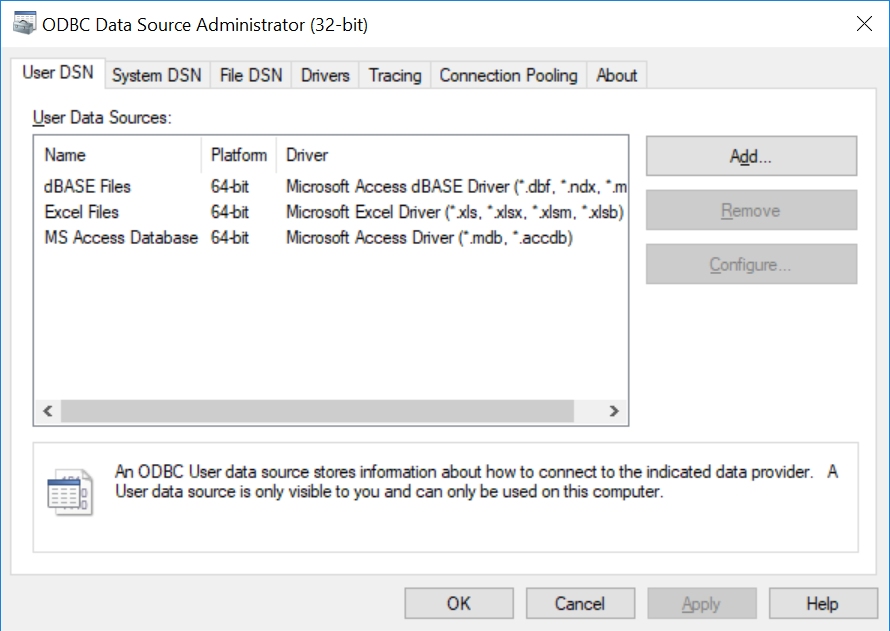Select the dBASE Files data source
890x631 pixels.
(87, 187)
